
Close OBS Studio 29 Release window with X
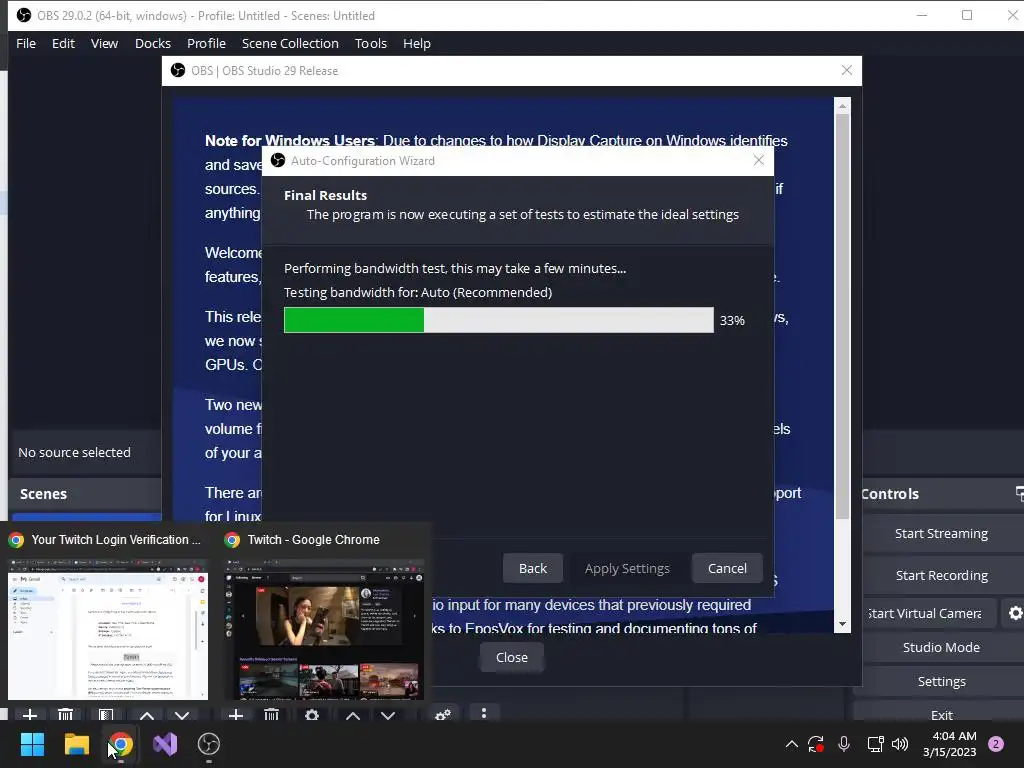coord(846,70)
